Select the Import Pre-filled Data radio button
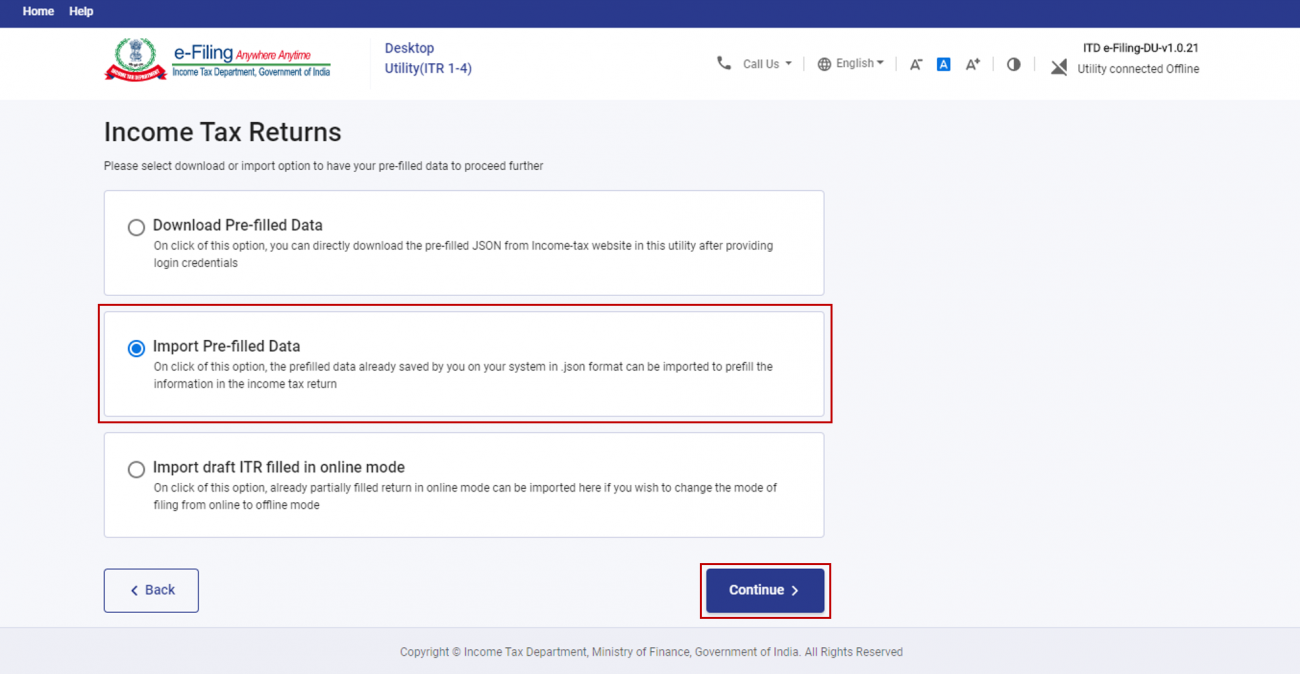 [136, 348]
